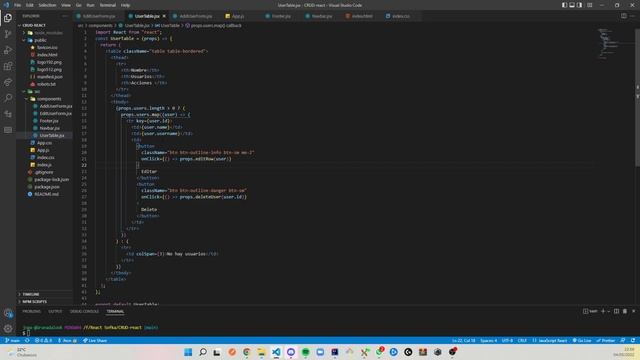This screenshot has width=640, height=360.
Task: Kill terminal with trash icon
Action: coord(625,311)
